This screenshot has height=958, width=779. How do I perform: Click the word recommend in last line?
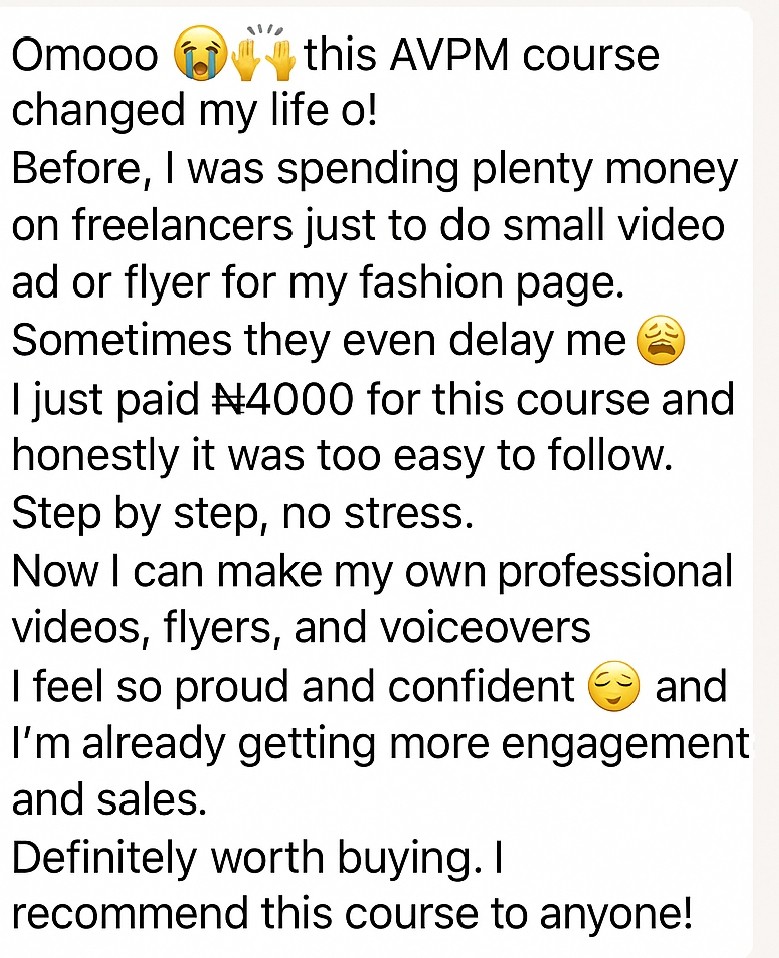(130, 915)
